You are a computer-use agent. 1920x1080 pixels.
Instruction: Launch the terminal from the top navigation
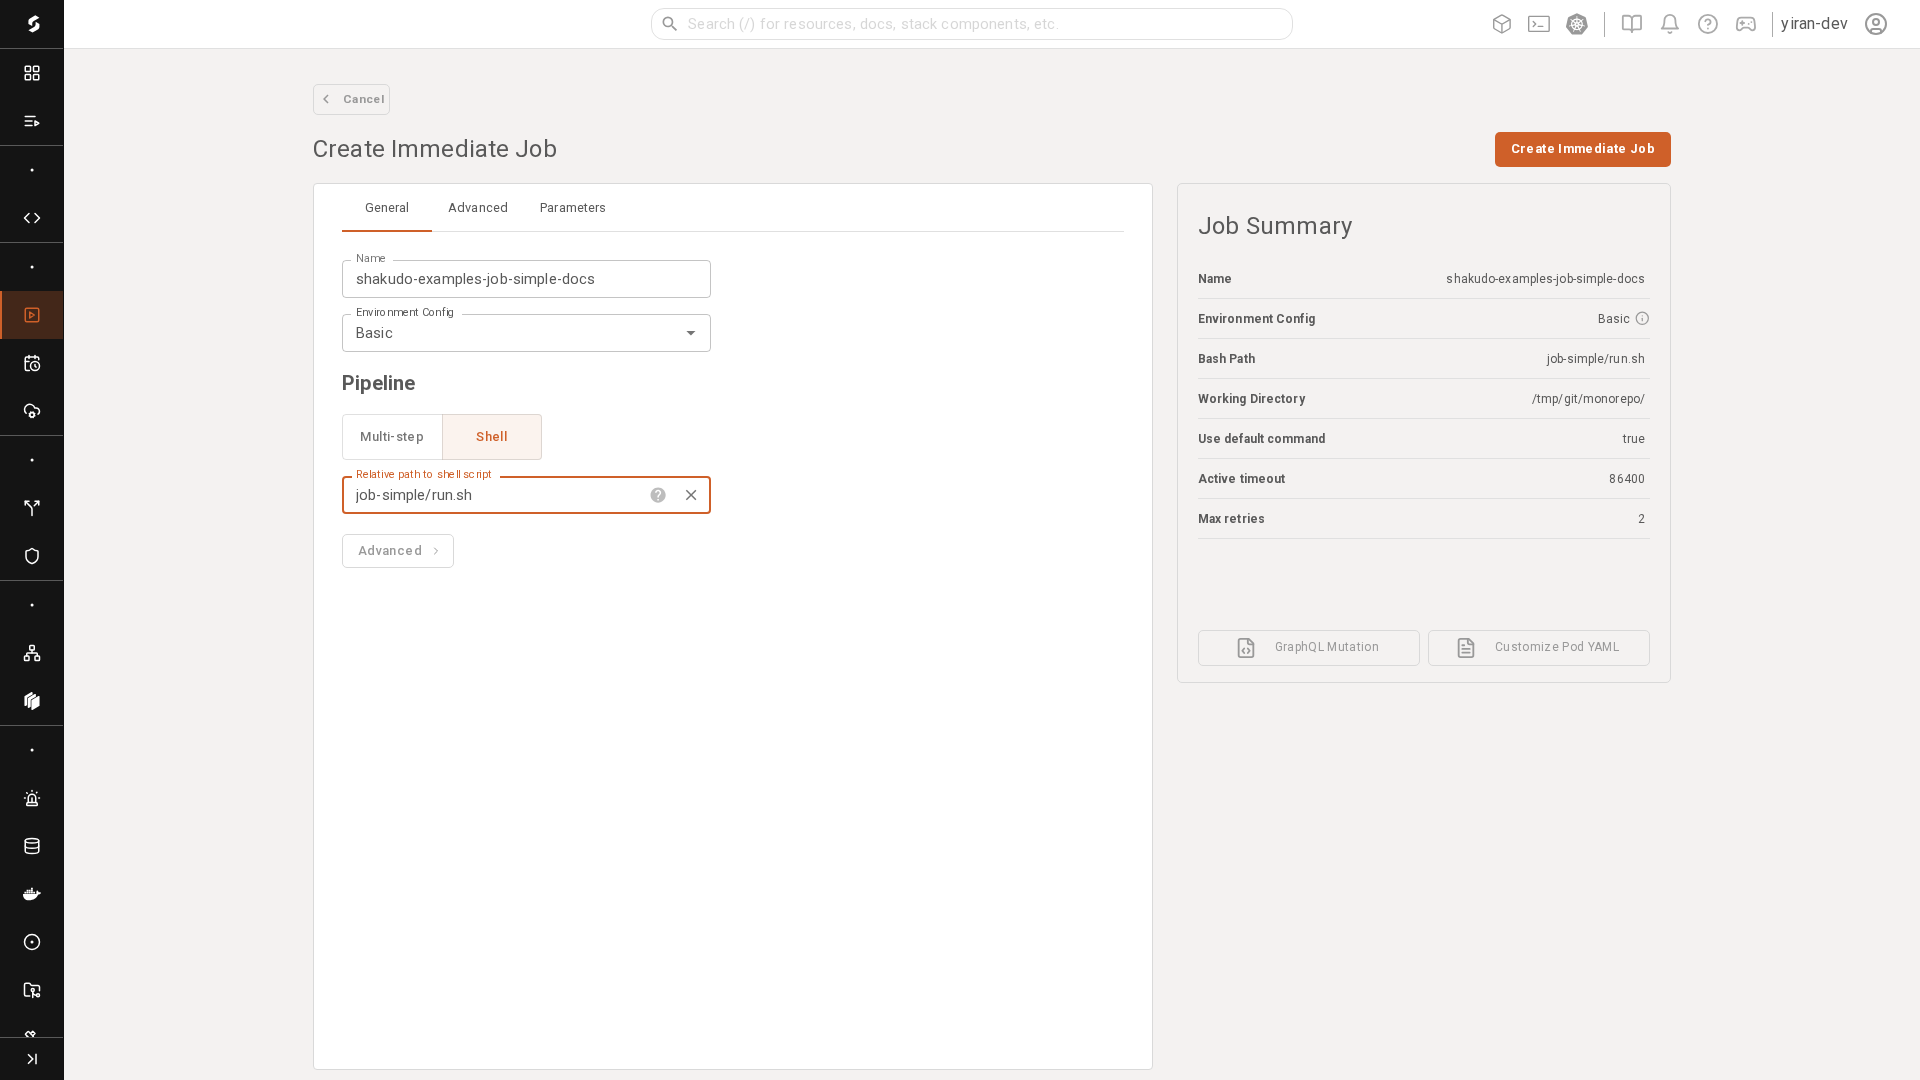point(1540,24)
